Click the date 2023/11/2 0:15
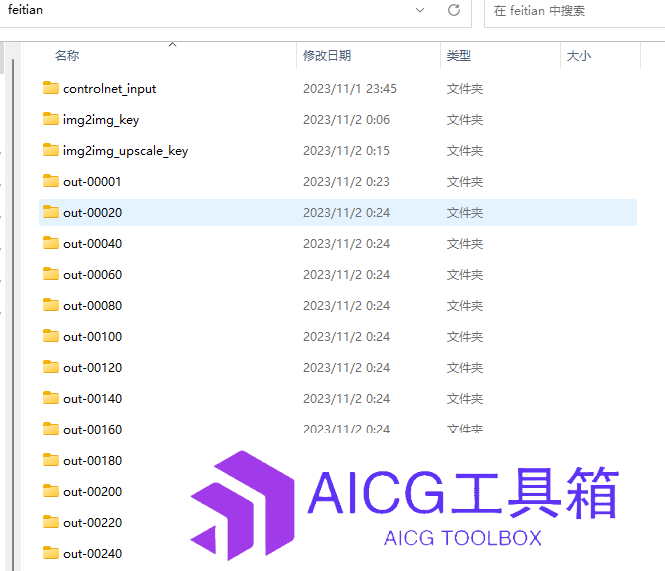Viewport: 665px width, 571px height. [x=346, y=151]
